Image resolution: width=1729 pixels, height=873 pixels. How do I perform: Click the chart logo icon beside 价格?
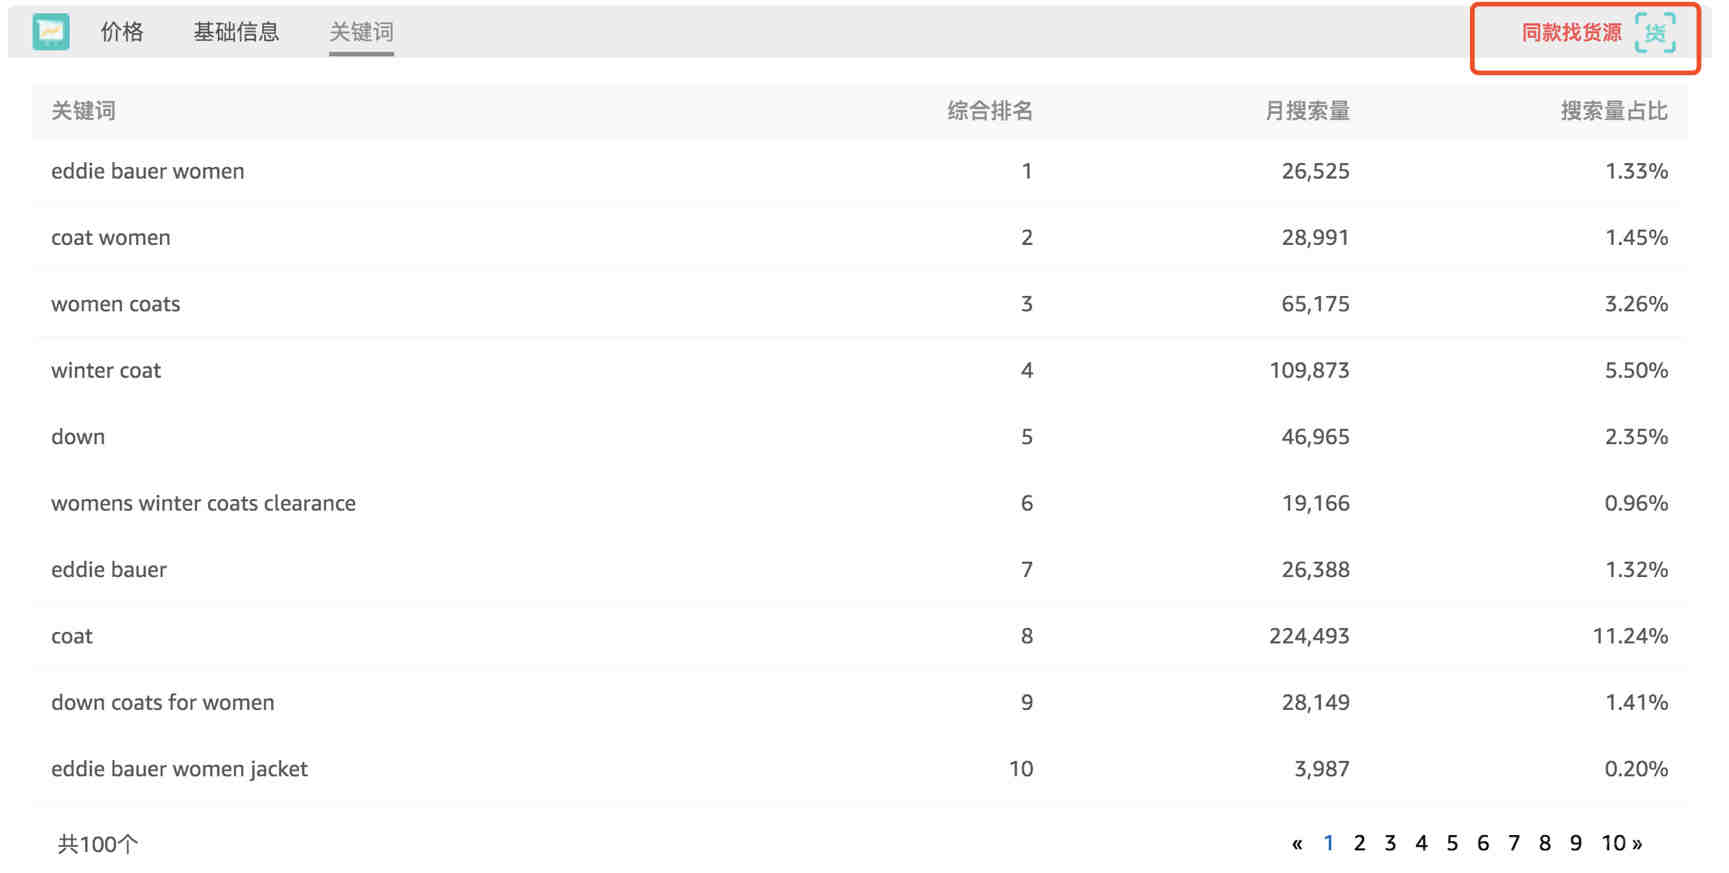(x=51, y=32)
